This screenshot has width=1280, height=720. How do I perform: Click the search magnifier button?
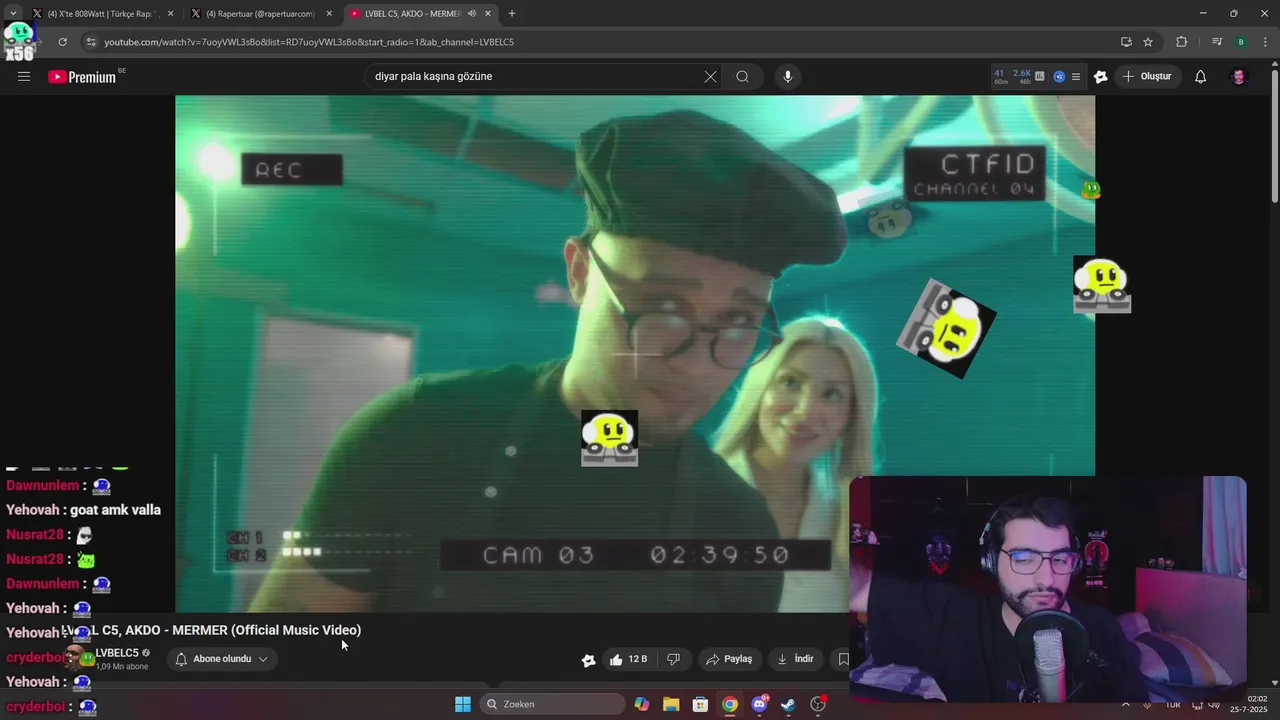742,76
